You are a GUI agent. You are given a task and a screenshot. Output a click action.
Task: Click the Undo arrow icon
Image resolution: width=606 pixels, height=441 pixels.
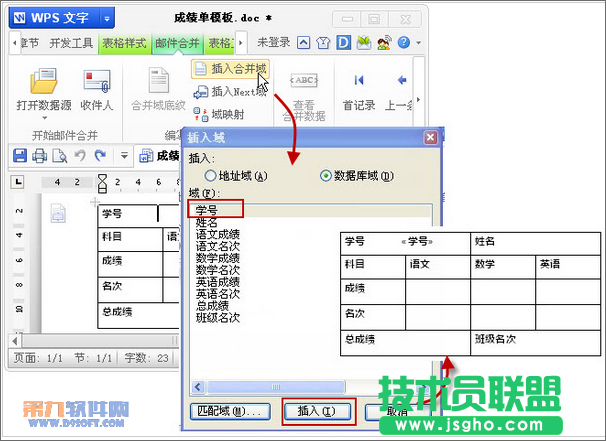click(x=80, y=156)
